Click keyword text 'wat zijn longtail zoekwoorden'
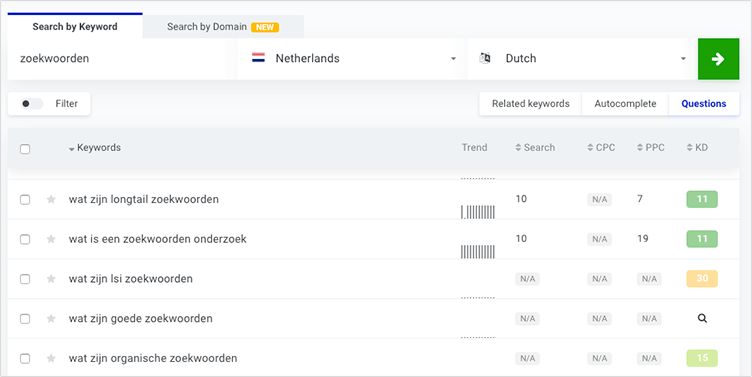 pos(144,200)
